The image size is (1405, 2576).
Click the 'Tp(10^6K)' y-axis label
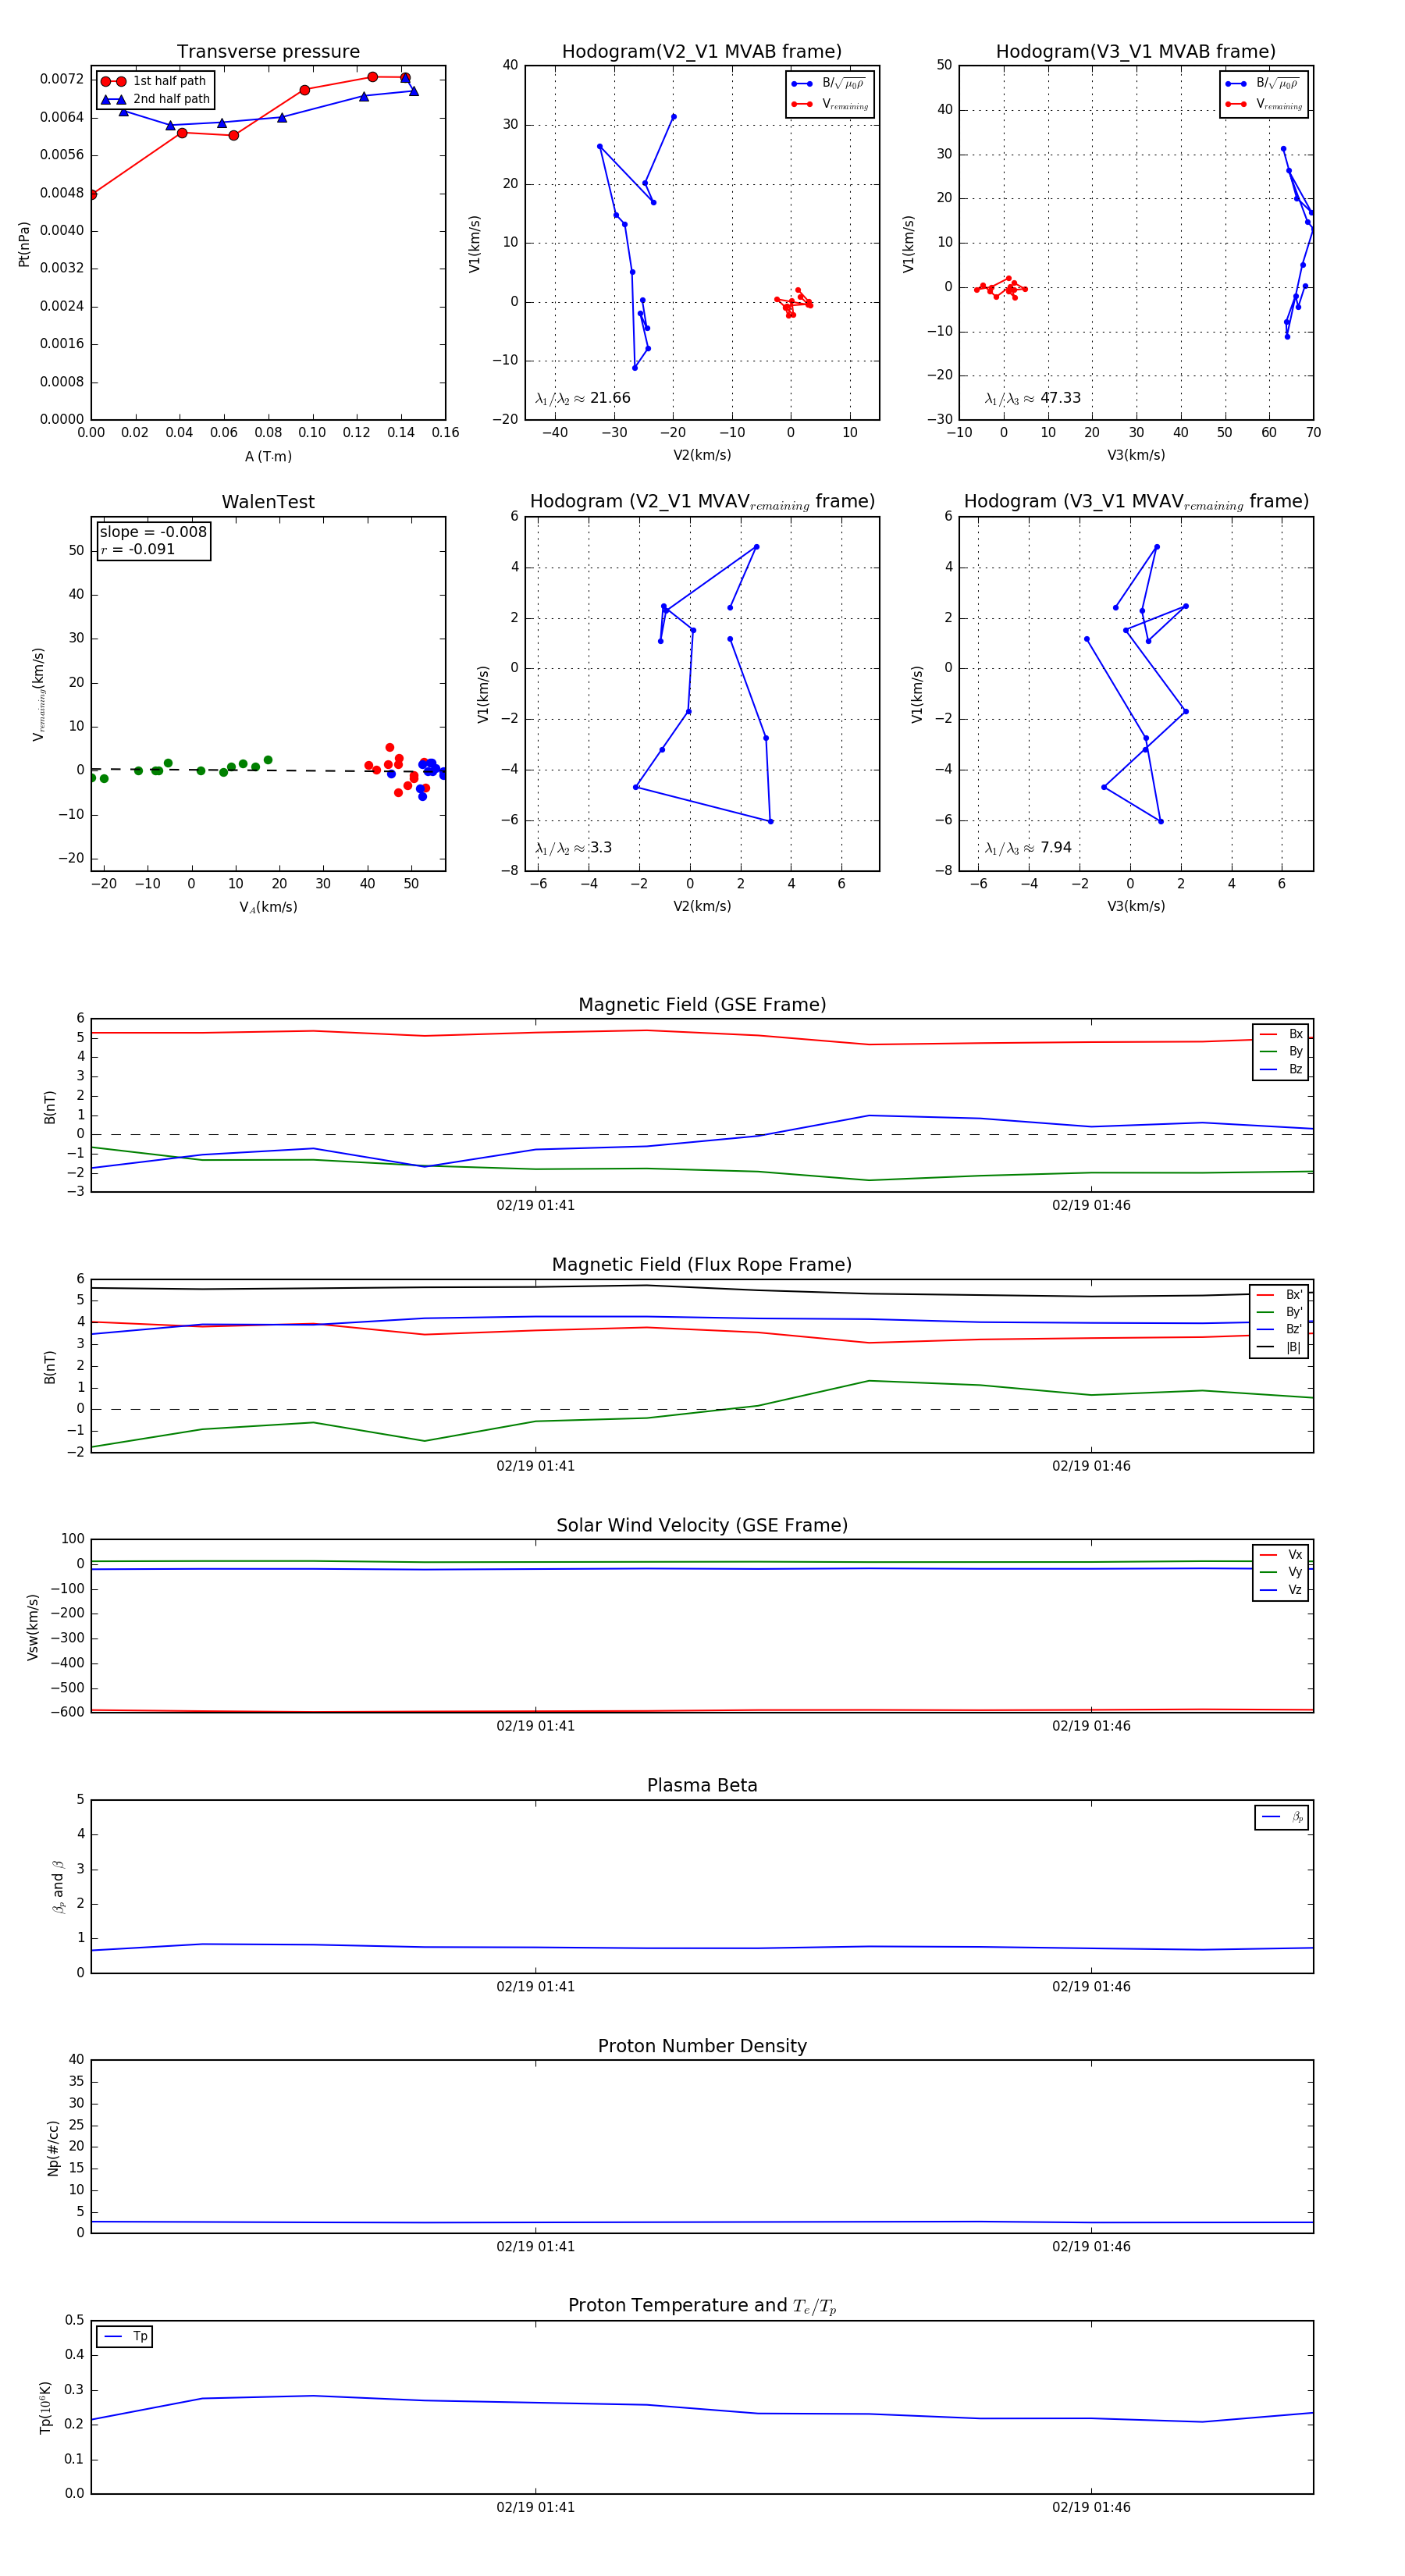coord(45,2408)
